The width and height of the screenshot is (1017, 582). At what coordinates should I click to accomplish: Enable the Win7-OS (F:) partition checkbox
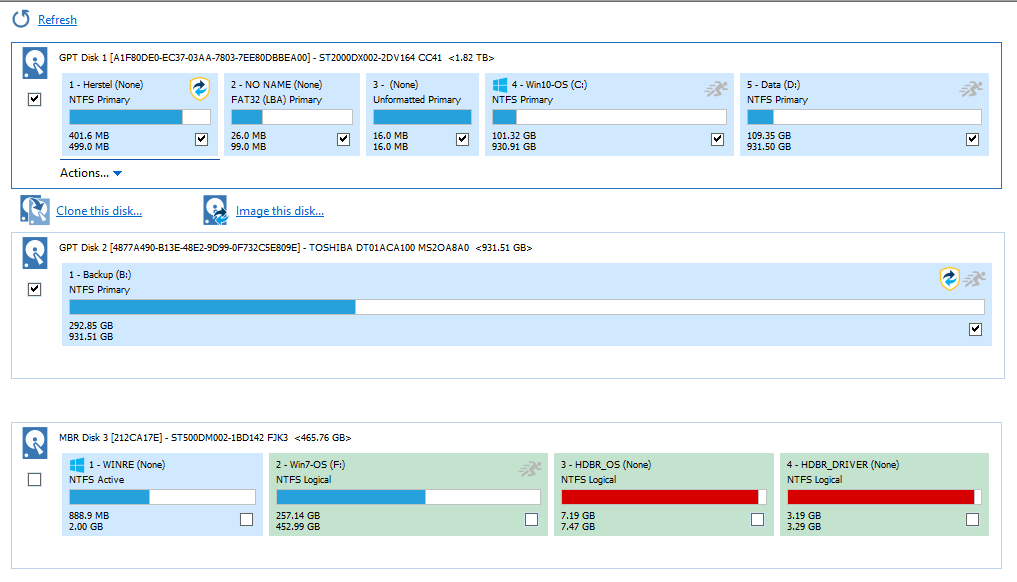tap(531, 519)
